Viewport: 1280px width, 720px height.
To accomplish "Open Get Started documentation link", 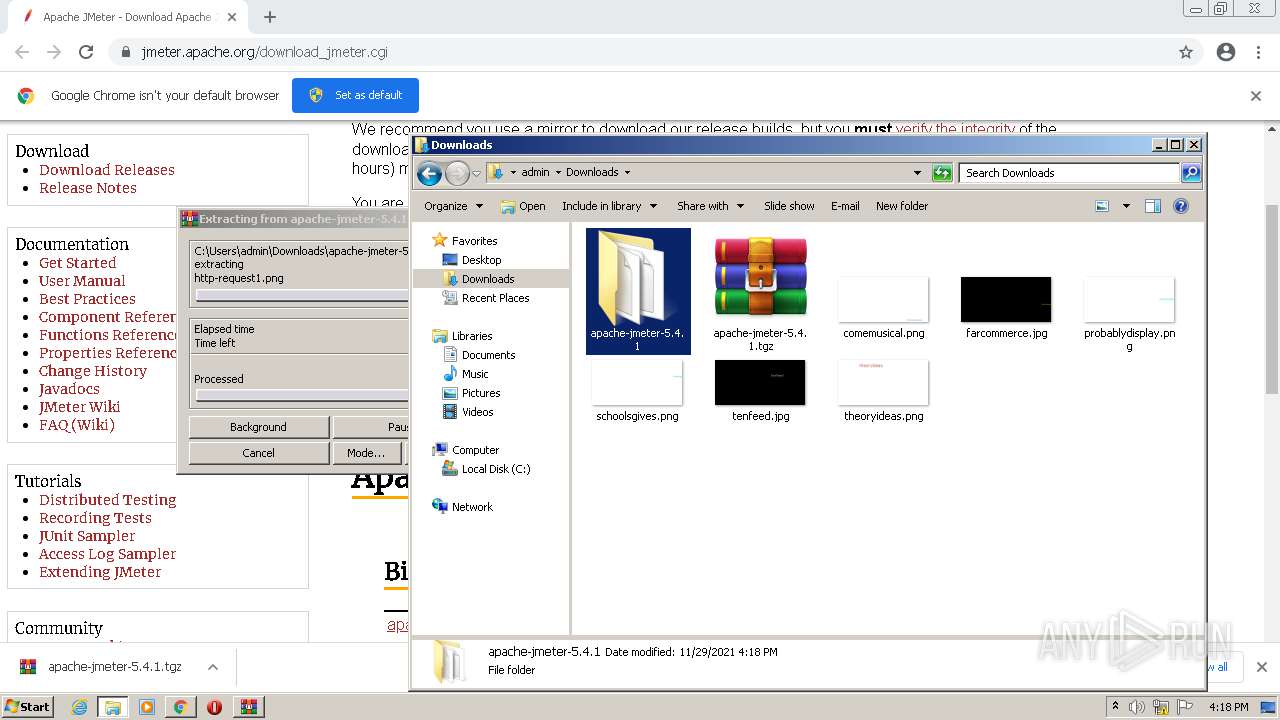I will coord(78,263).
